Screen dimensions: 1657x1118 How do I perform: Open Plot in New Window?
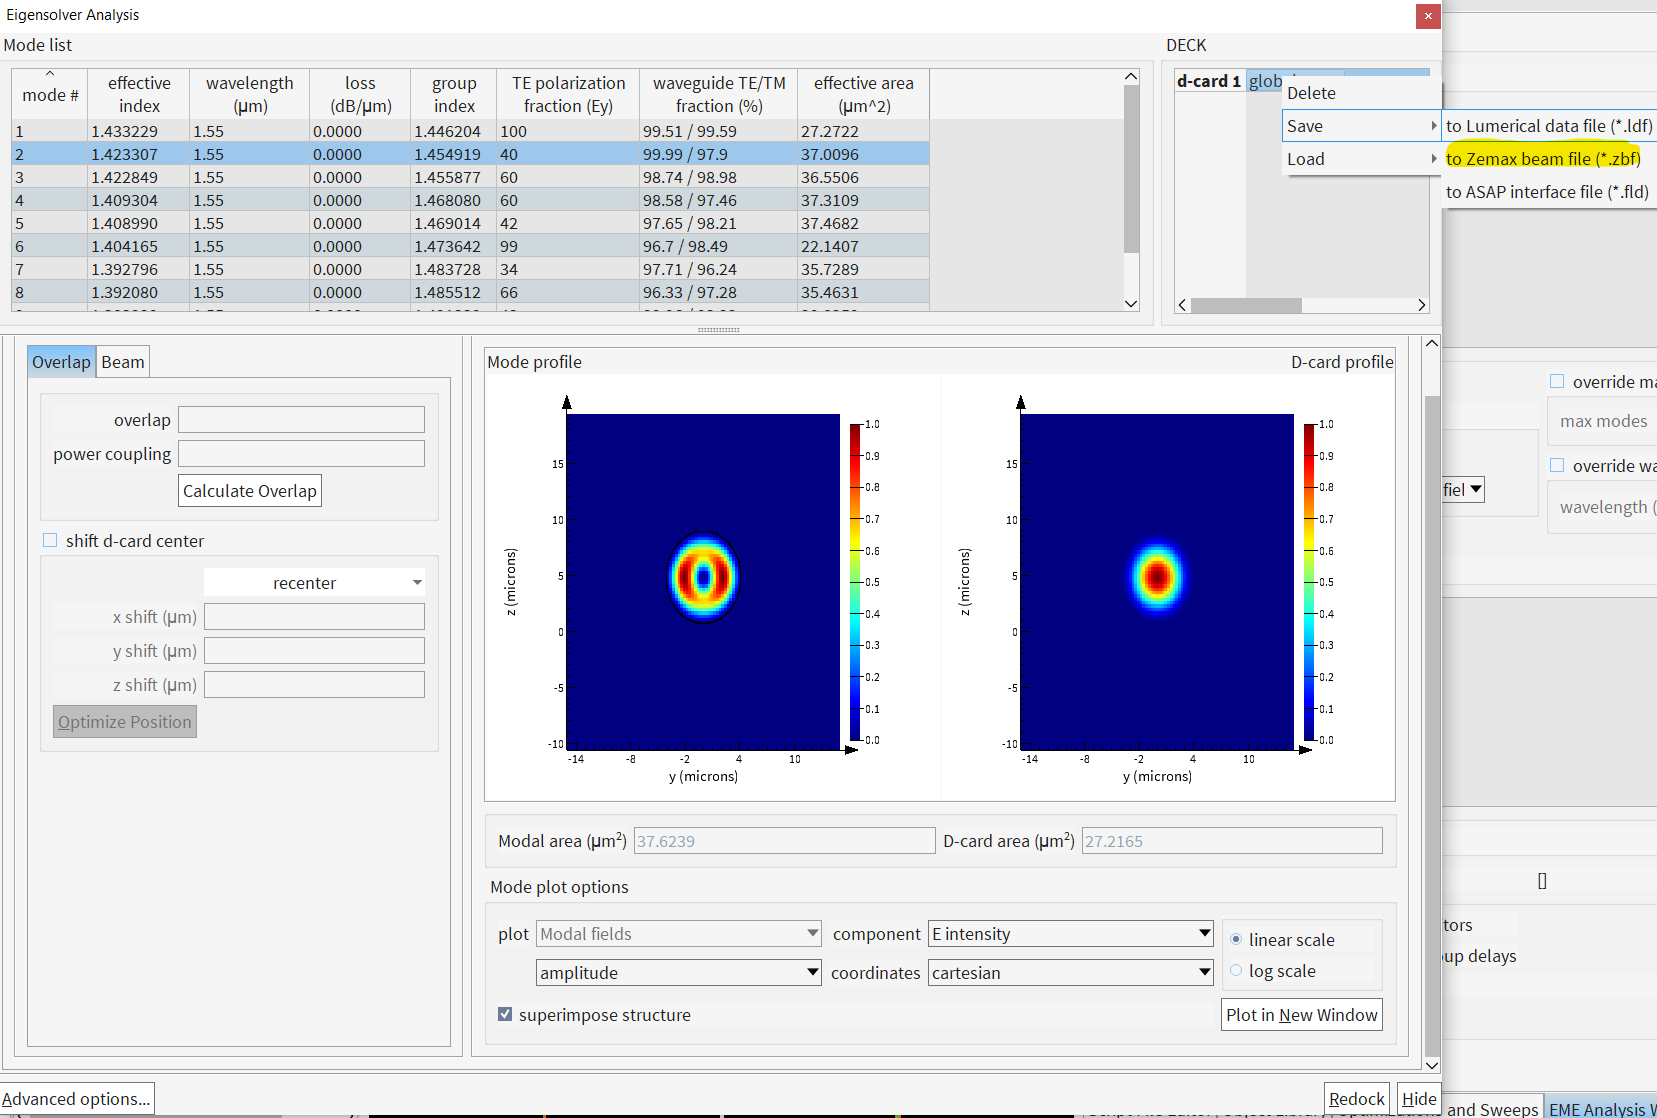pyautogui.click(x=1301, y=1014)
